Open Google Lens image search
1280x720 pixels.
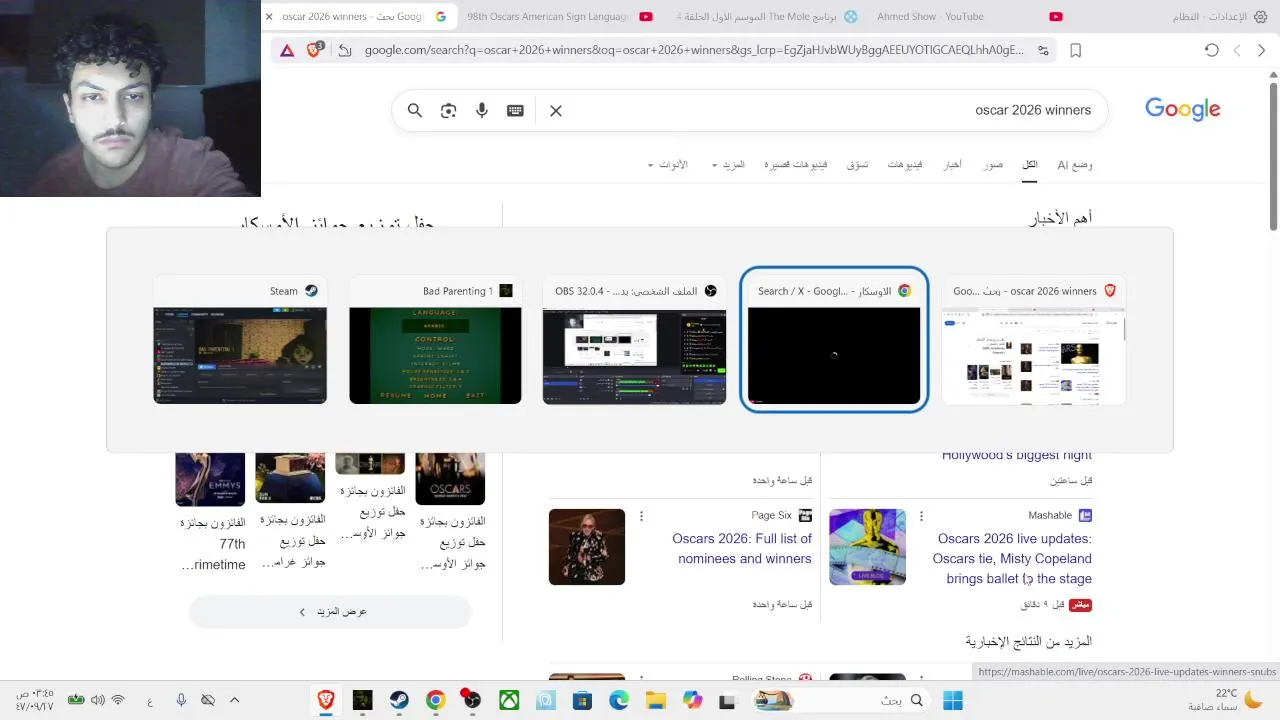pos(448,111)
